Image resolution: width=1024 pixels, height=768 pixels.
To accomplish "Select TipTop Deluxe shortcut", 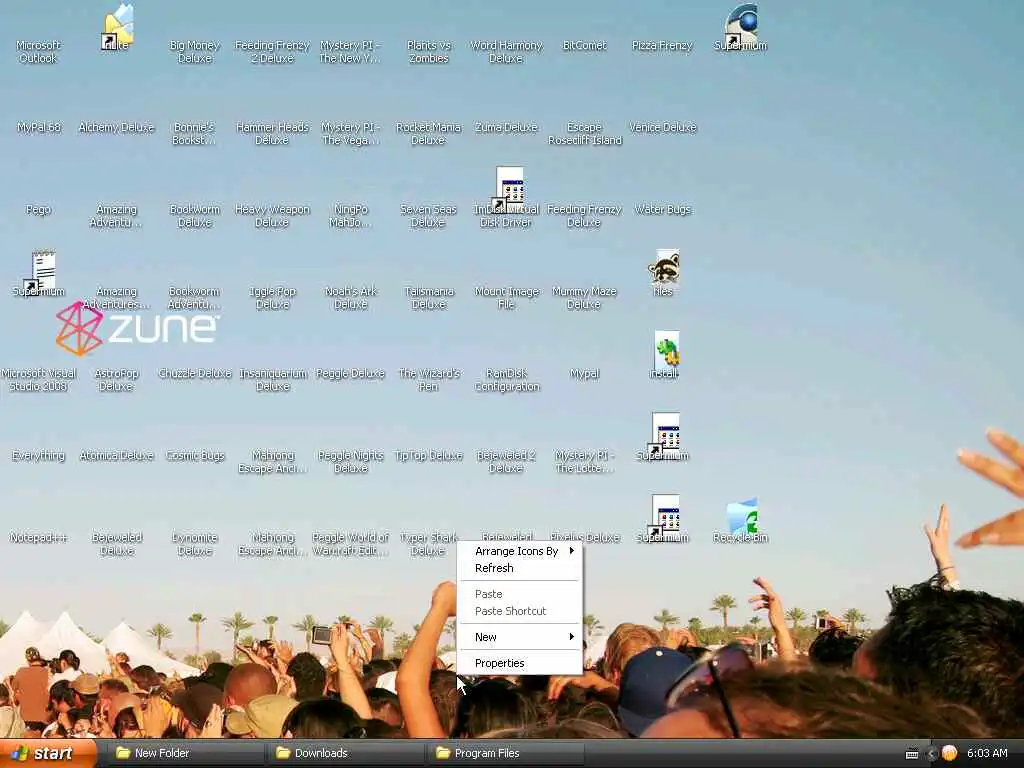I will point(428,455).
